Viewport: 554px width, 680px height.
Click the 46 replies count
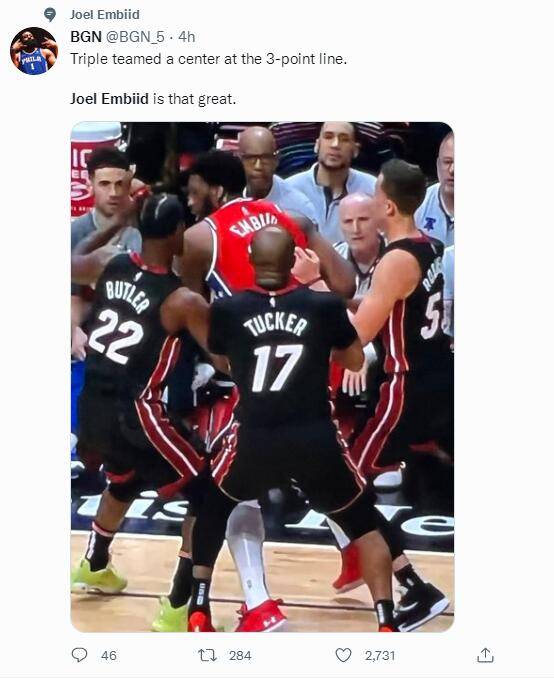click(x=108, y=655)
